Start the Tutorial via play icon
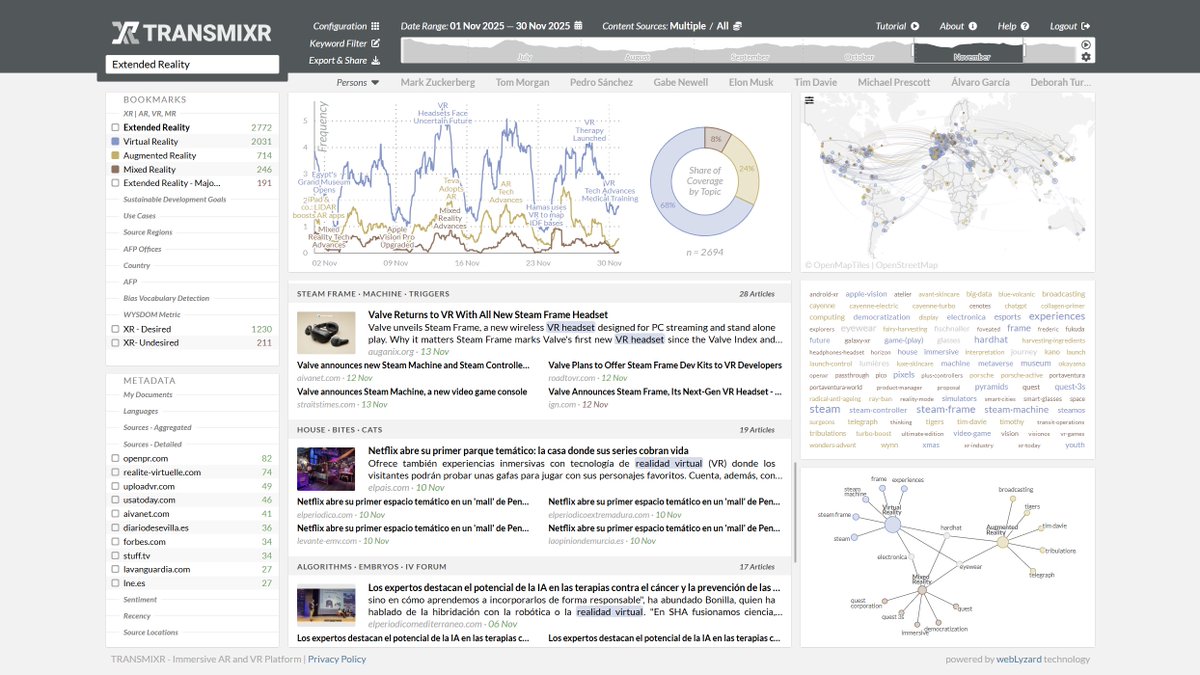 click(x=914, y=26)
